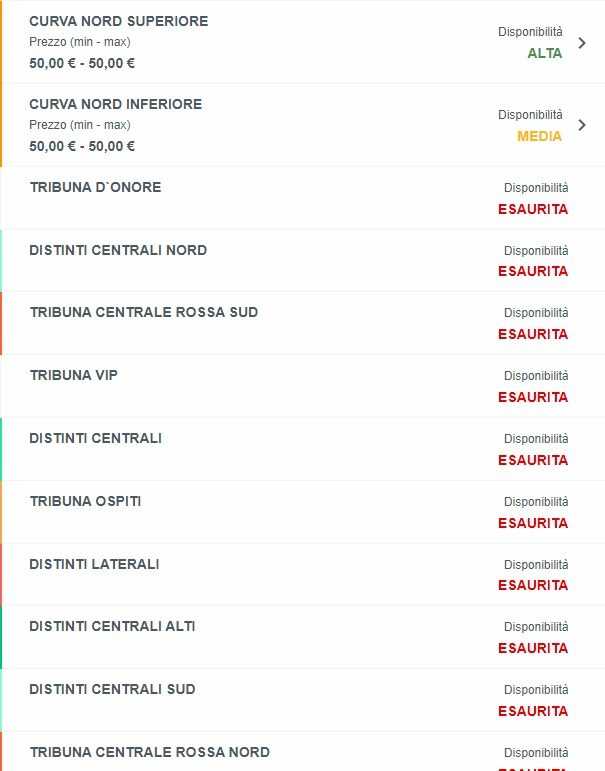Image resolution: width=605 pixels, height=771 pixels.
Task: Expand Curva Nord Superiore chevron arrow
Action: [x=583, y=43]
